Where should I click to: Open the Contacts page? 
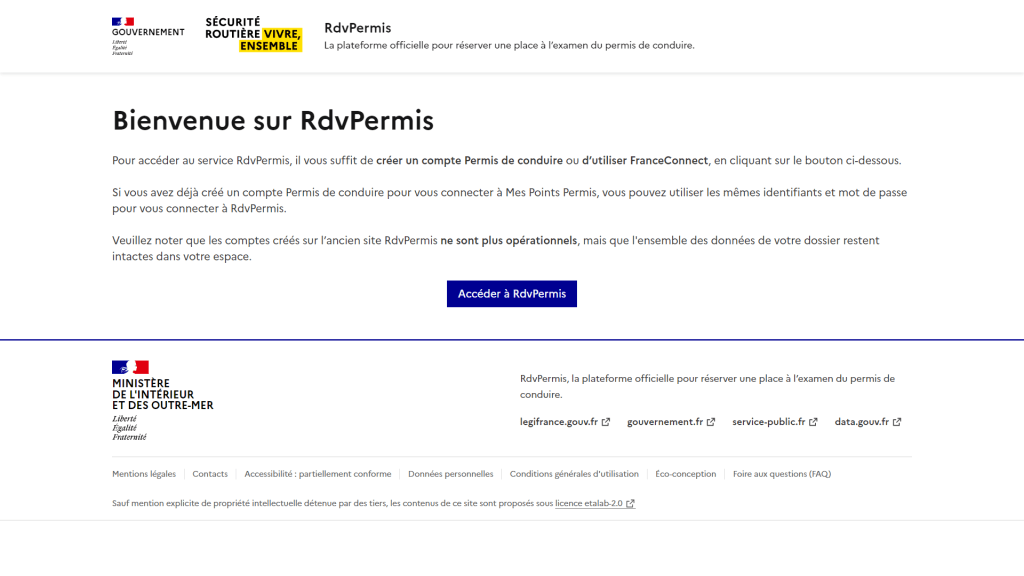(210, 473)
